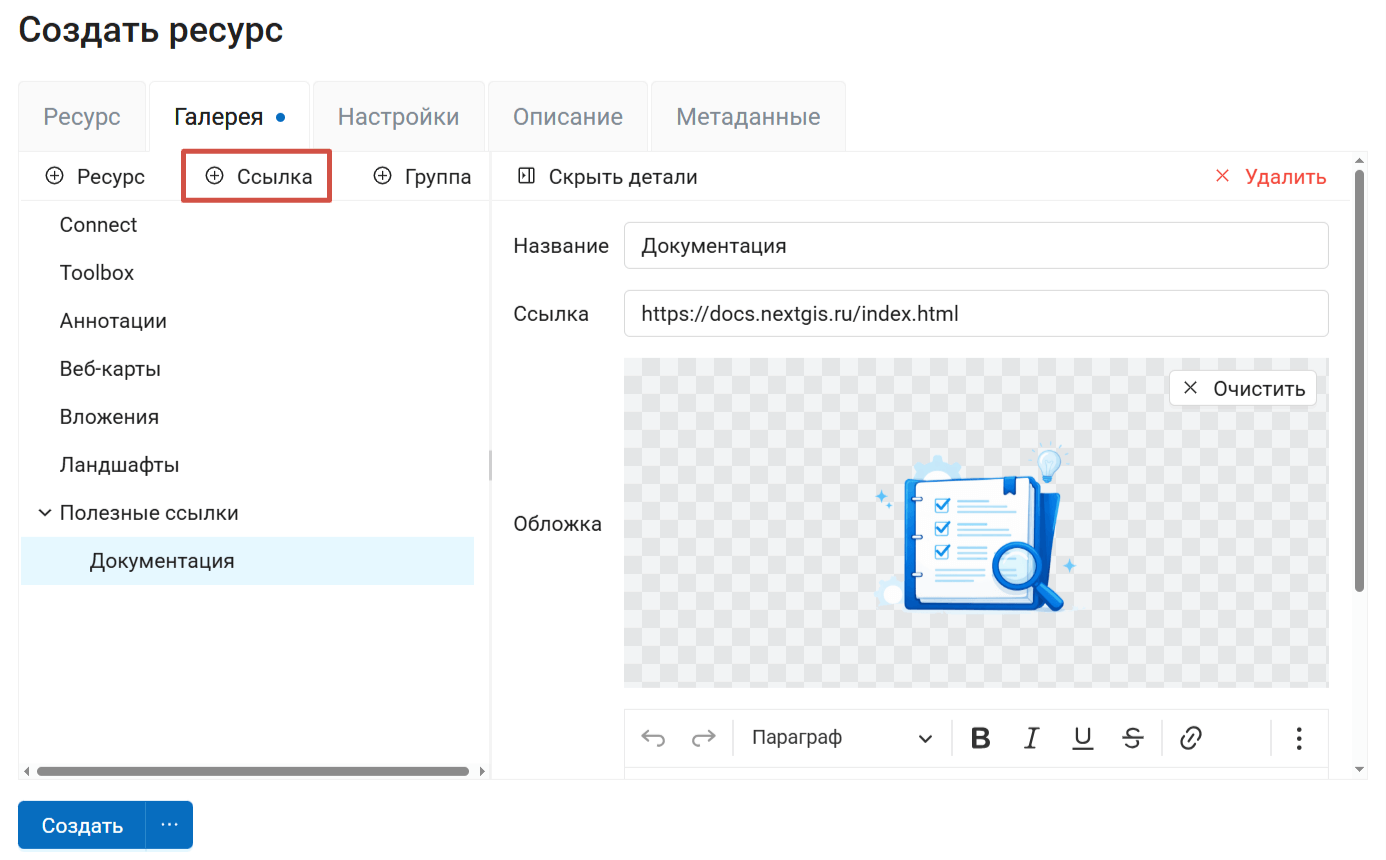Insert a hyperlink in the editor
1386x860 pixels.
(1190, 738)
